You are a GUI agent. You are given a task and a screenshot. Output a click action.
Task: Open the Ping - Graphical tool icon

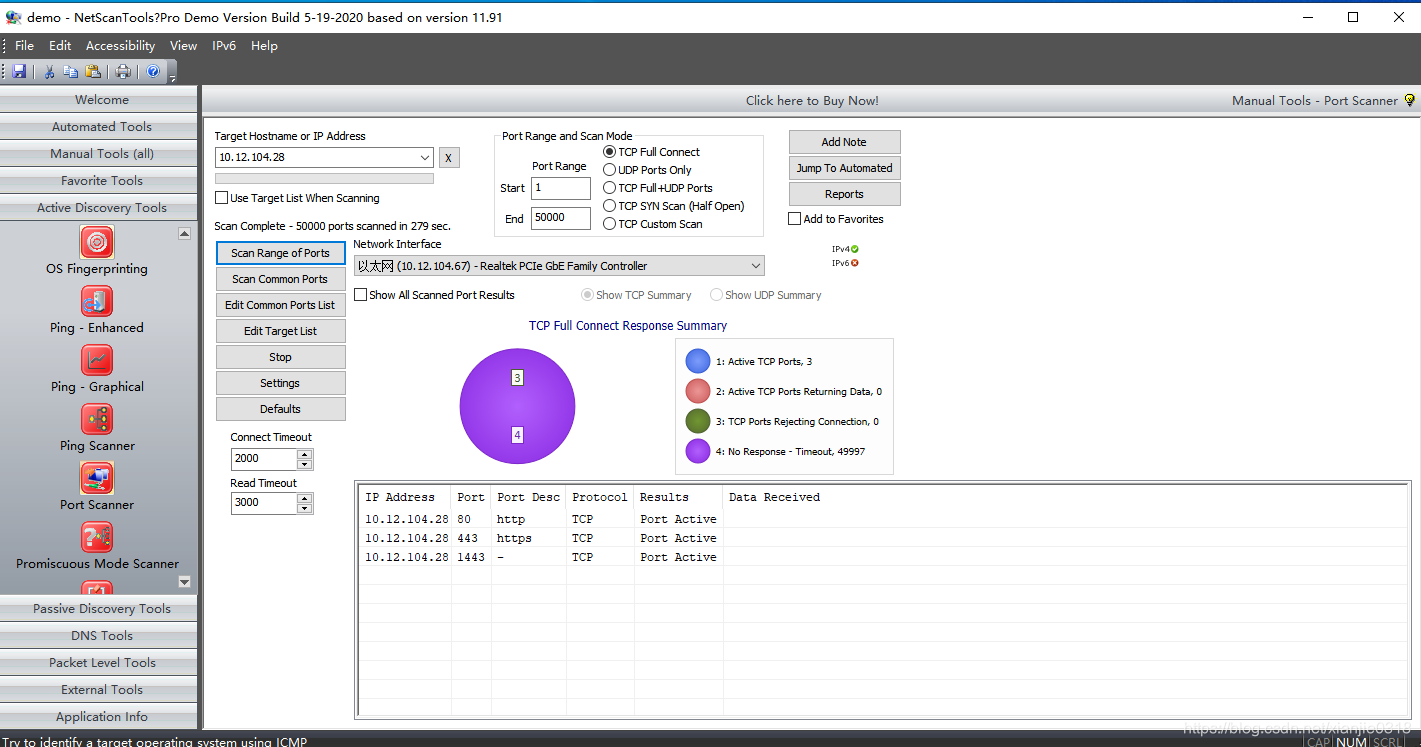point(97,360)
